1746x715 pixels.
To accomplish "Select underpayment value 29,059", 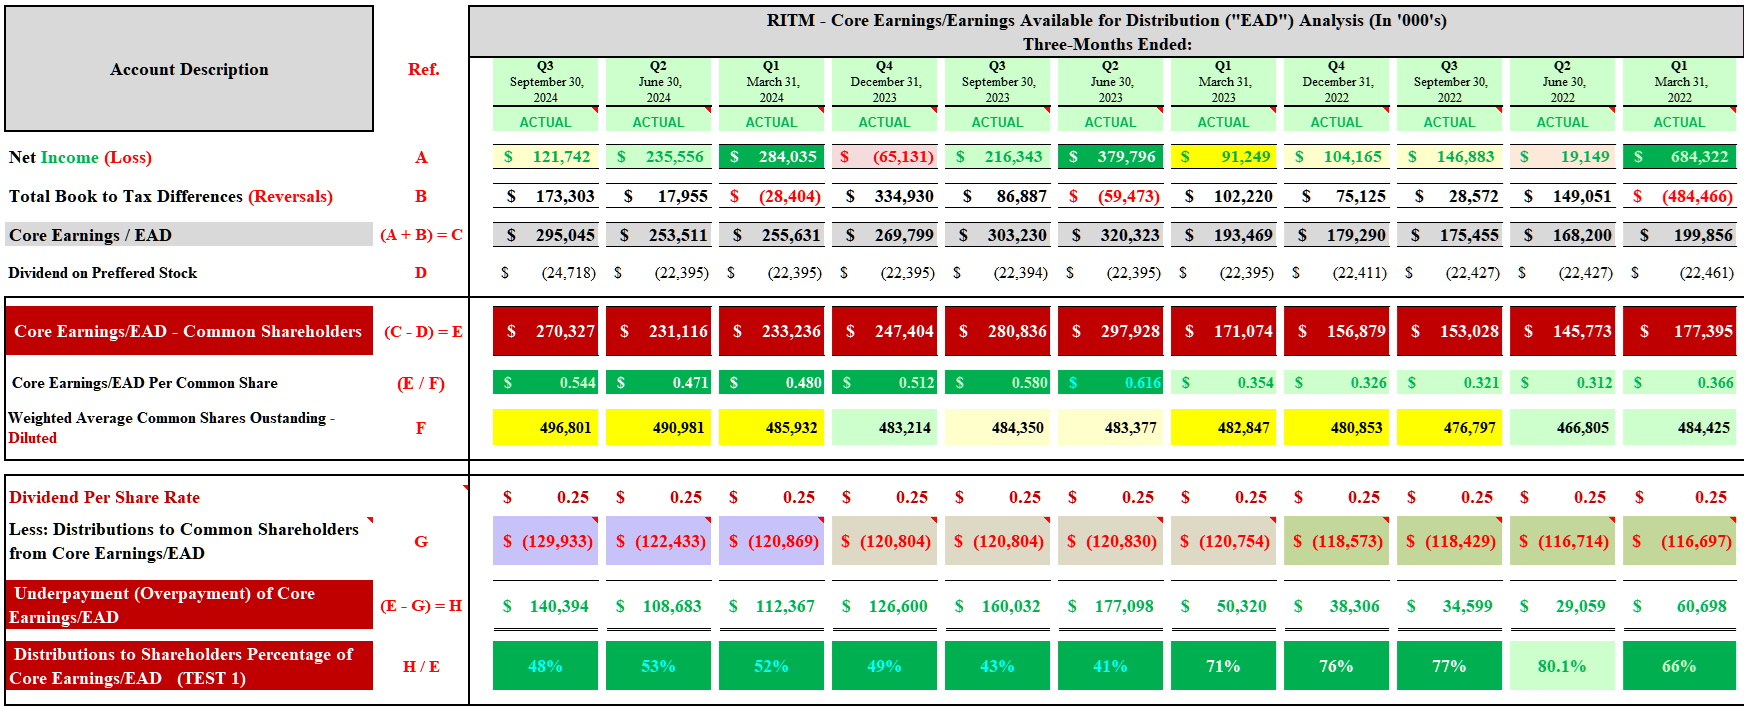I will tap(1562, 606).
